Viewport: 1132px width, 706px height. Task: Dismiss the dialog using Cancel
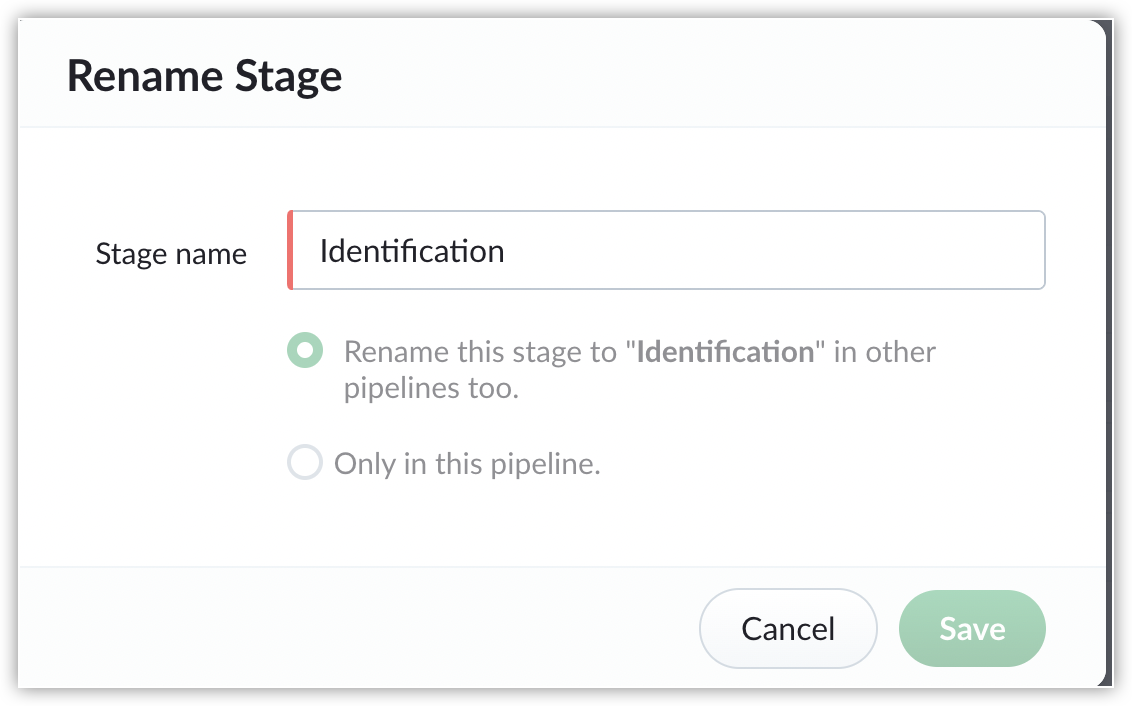click(788, 628)
